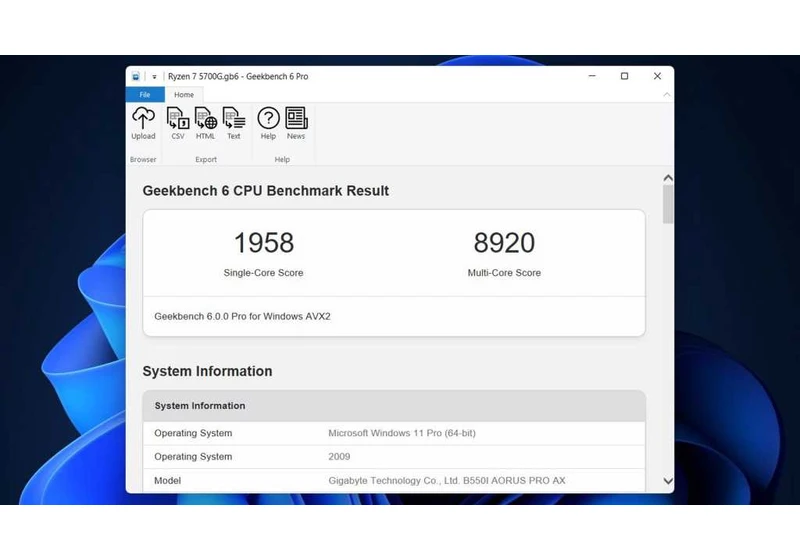Click the vertical scrollbar thumb

[x=668, y=204]
